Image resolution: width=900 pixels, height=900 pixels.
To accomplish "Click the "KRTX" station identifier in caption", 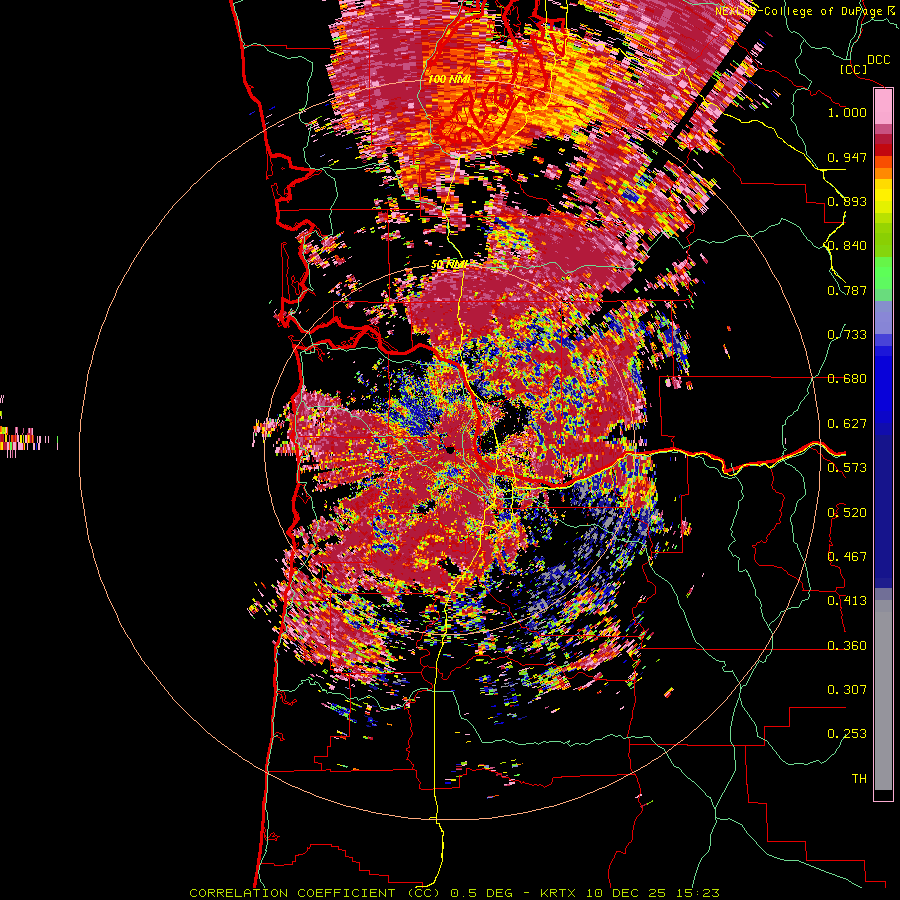I will 560,893.
